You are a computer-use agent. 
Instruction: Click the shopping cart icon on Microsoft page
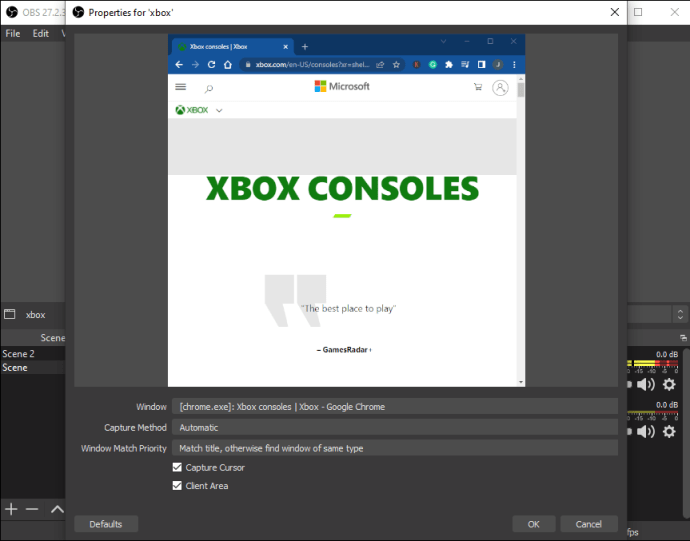[x=478, y=87]
